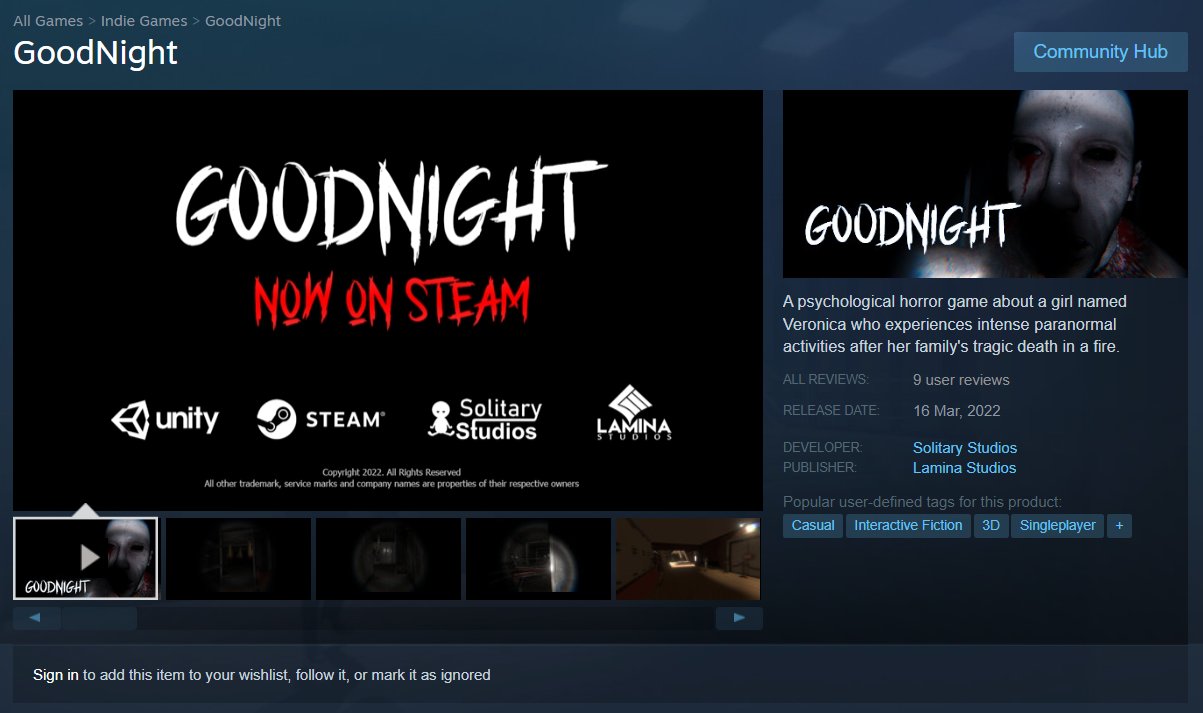Select the third hallway screenshot thumbnail
Image resolution: width=1203 pixels, height=713 pixels.
point(388,558)
